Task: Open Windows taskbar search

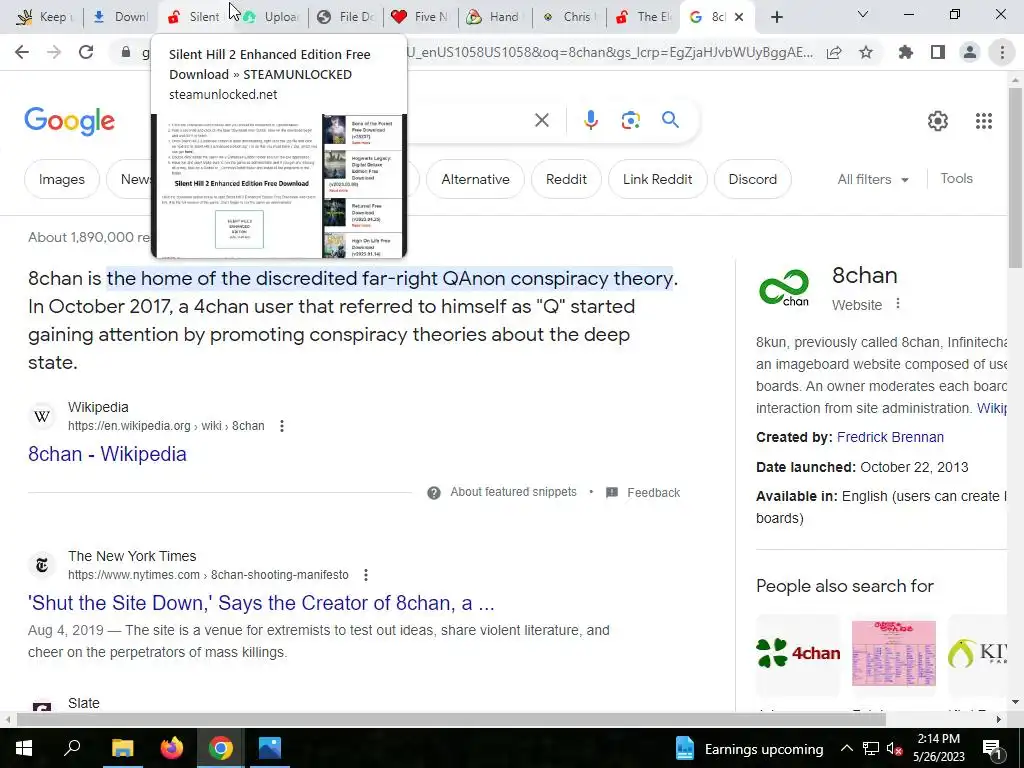Action: [72, 748]
